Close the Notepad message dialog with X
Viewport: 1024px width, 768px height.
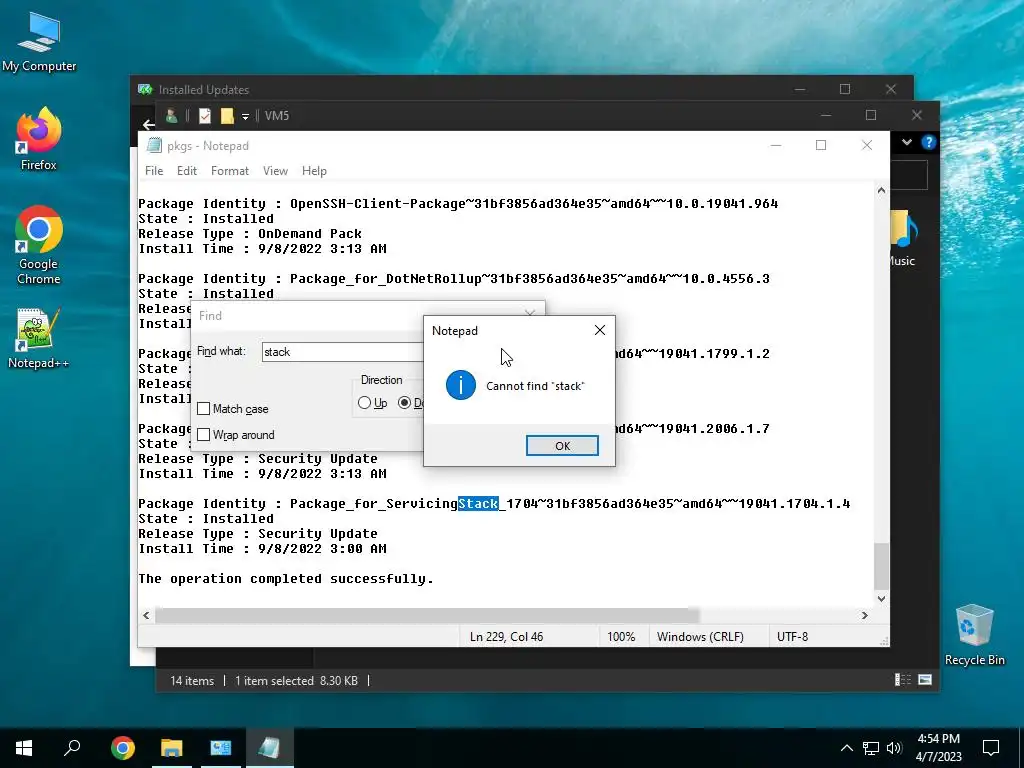pyautogui.click(x=600, y=330)
